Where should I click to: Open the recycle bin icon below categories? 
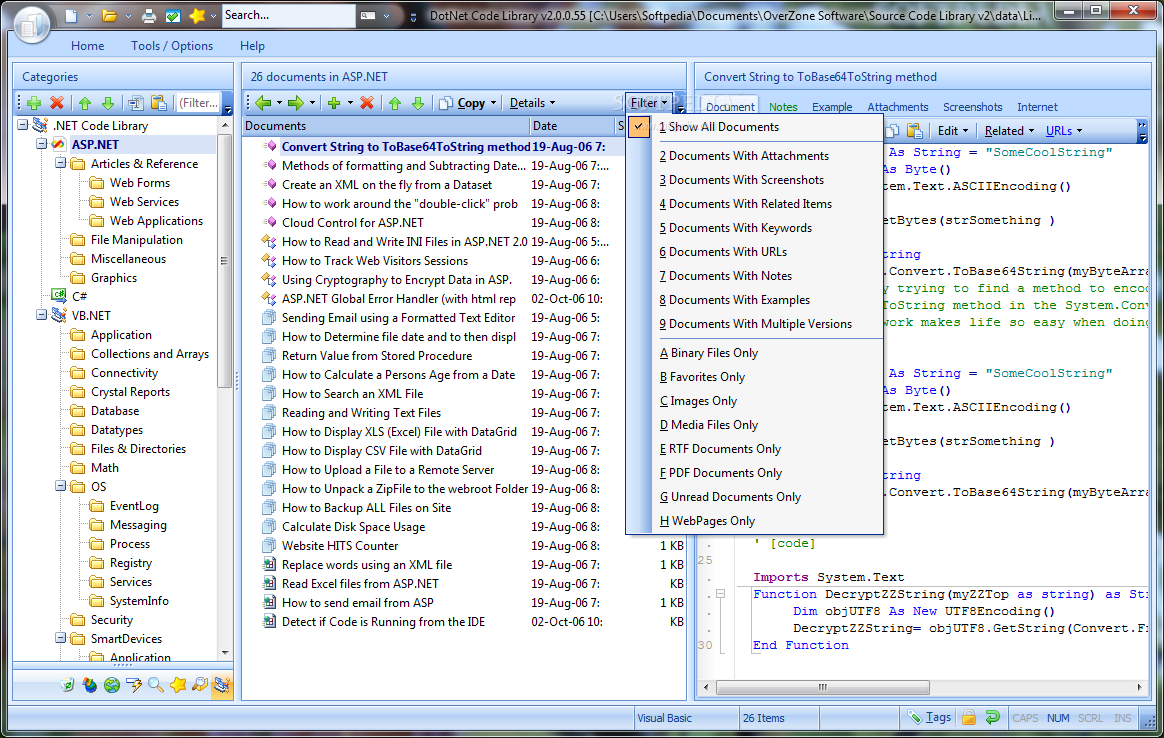point(68,685)
